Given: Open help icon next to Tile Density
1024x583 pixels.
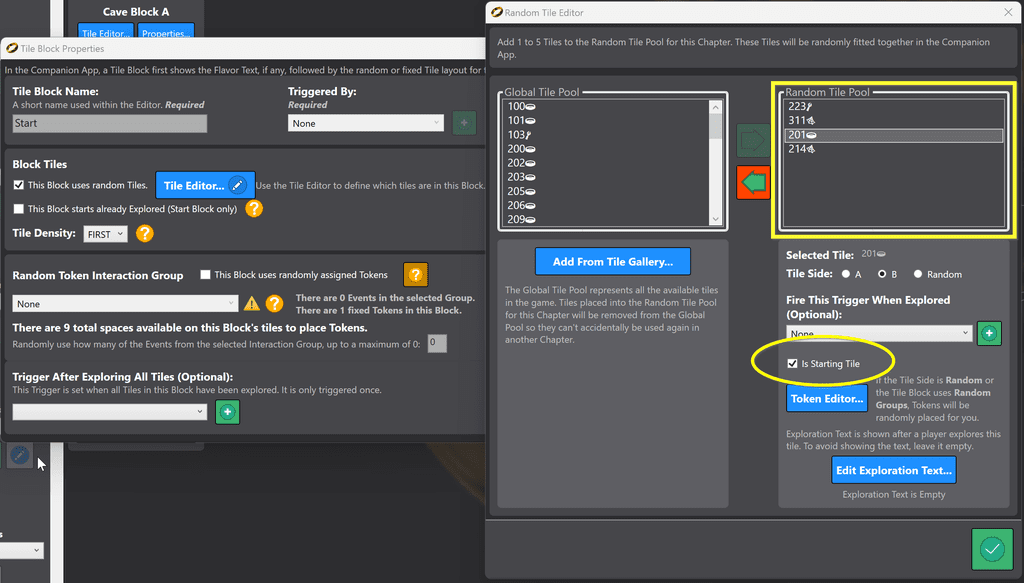Looking at the screenshot, I should tap(145, 234).
